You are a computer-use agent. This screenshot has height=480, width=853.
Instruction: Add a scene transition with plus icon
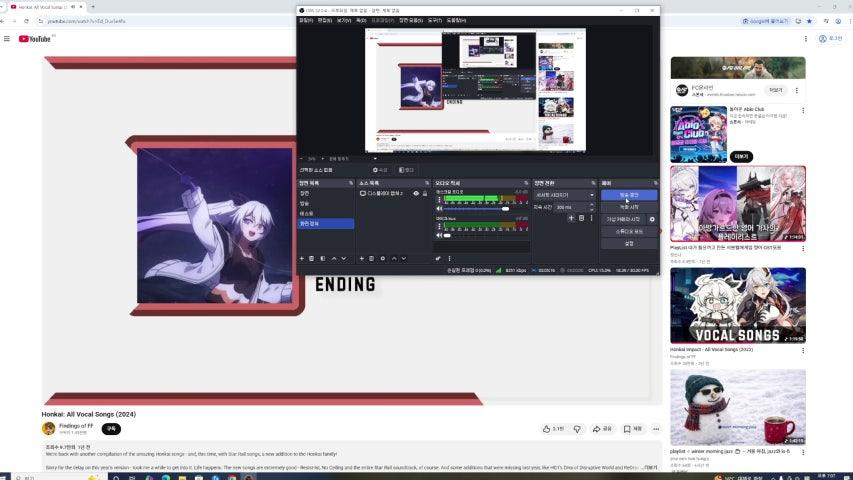(571, 218)
